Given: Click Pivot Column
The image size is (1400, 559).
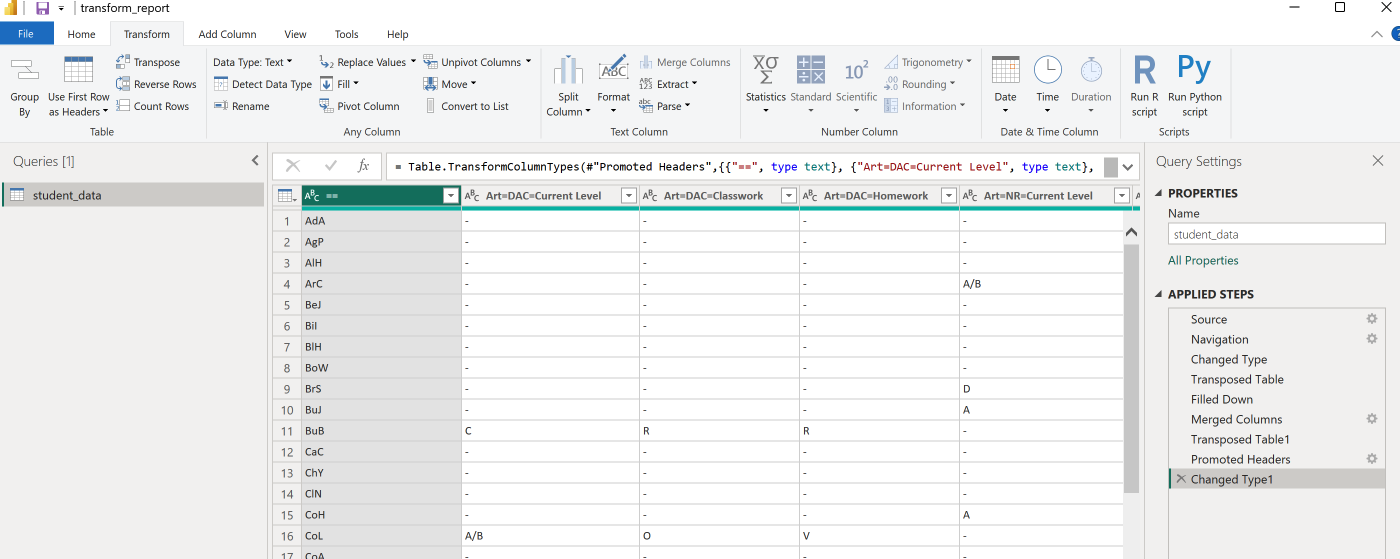Looking at the screenshot, I should coord(359,106).
